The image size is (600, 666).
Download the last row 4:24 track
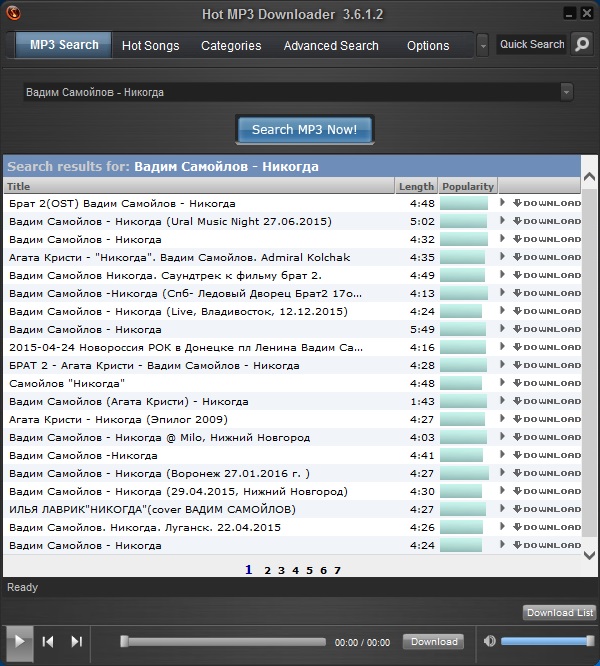point(547,545)
